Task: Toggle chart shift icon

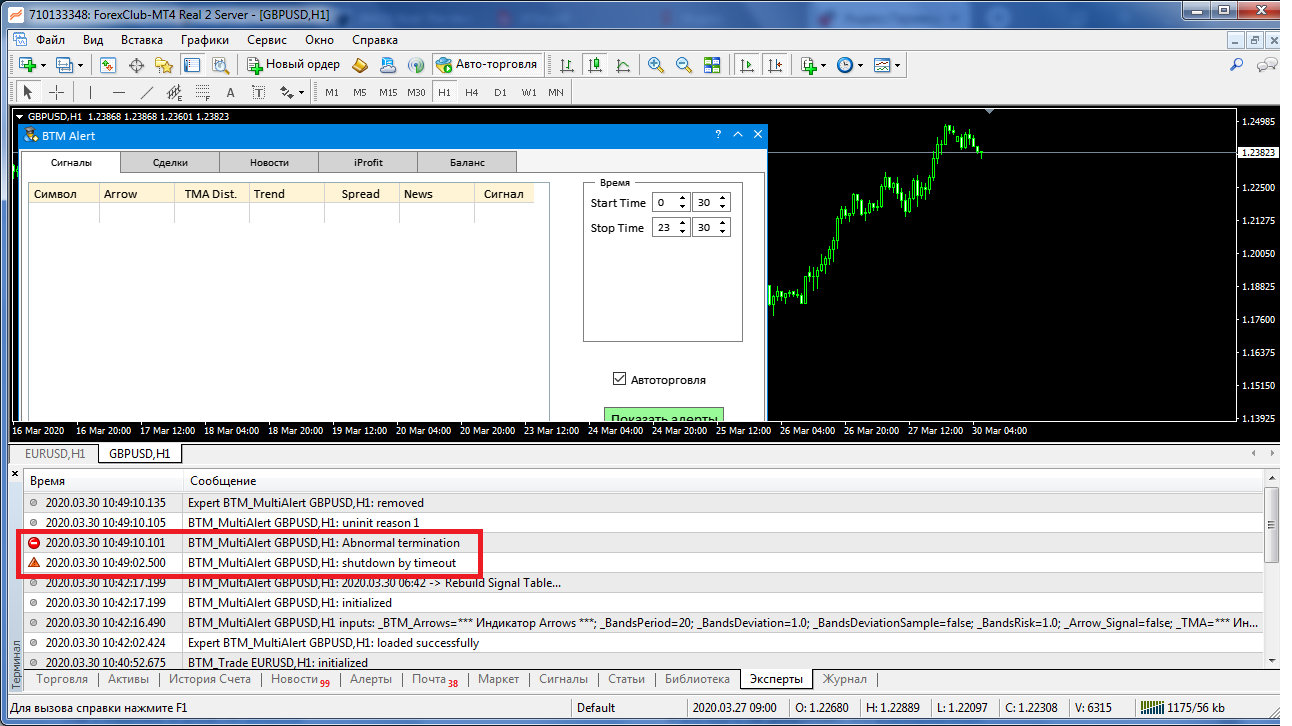Action: [x=774, y=65]
